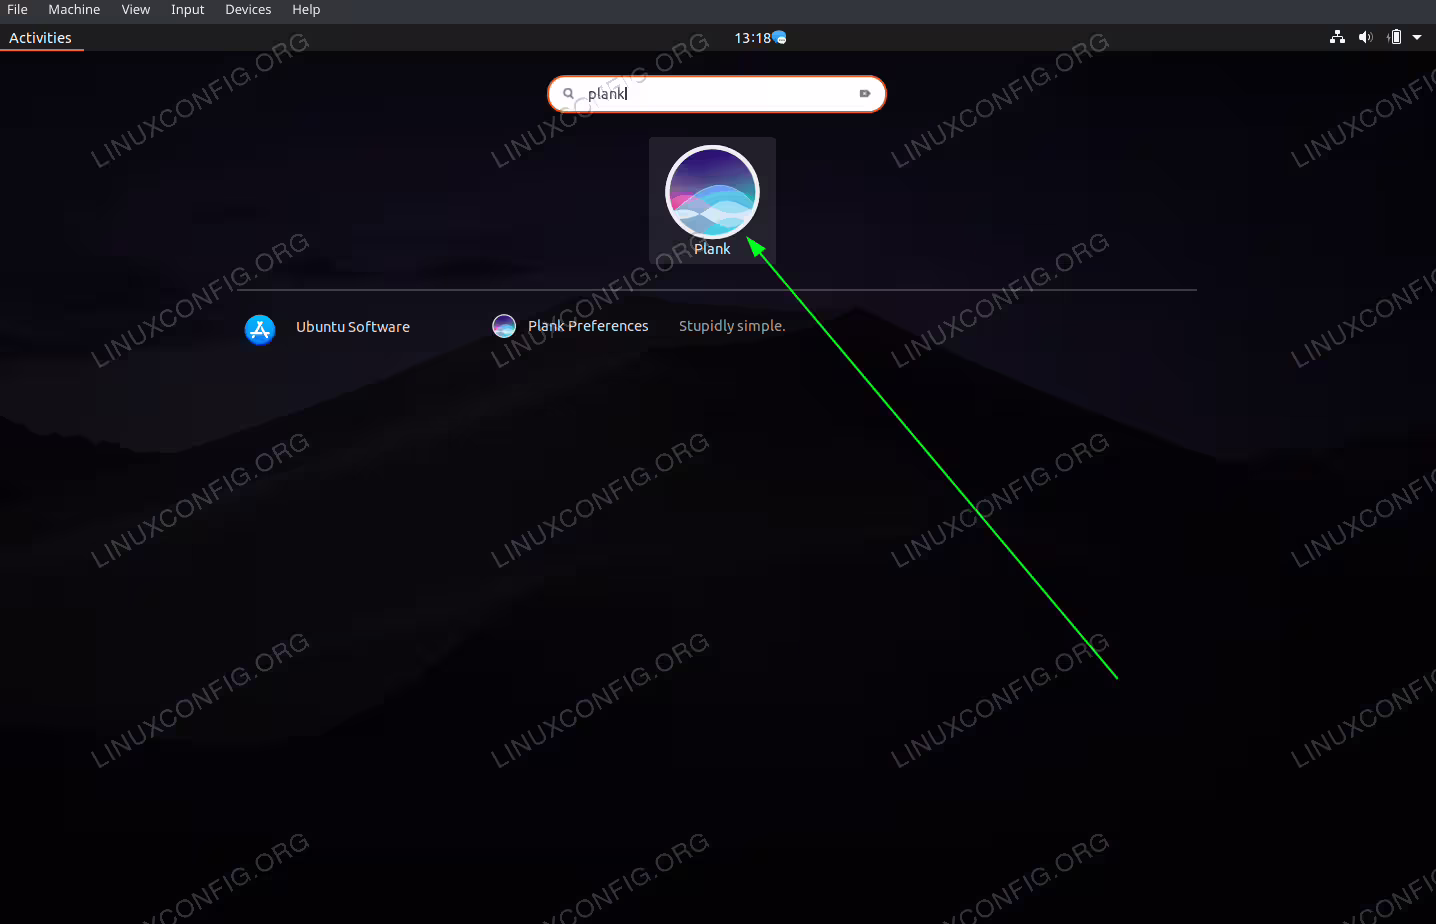The height and width of the screenshot is (924, 1436).
Task: Click the Plank label under the icon
Action: 712,249
